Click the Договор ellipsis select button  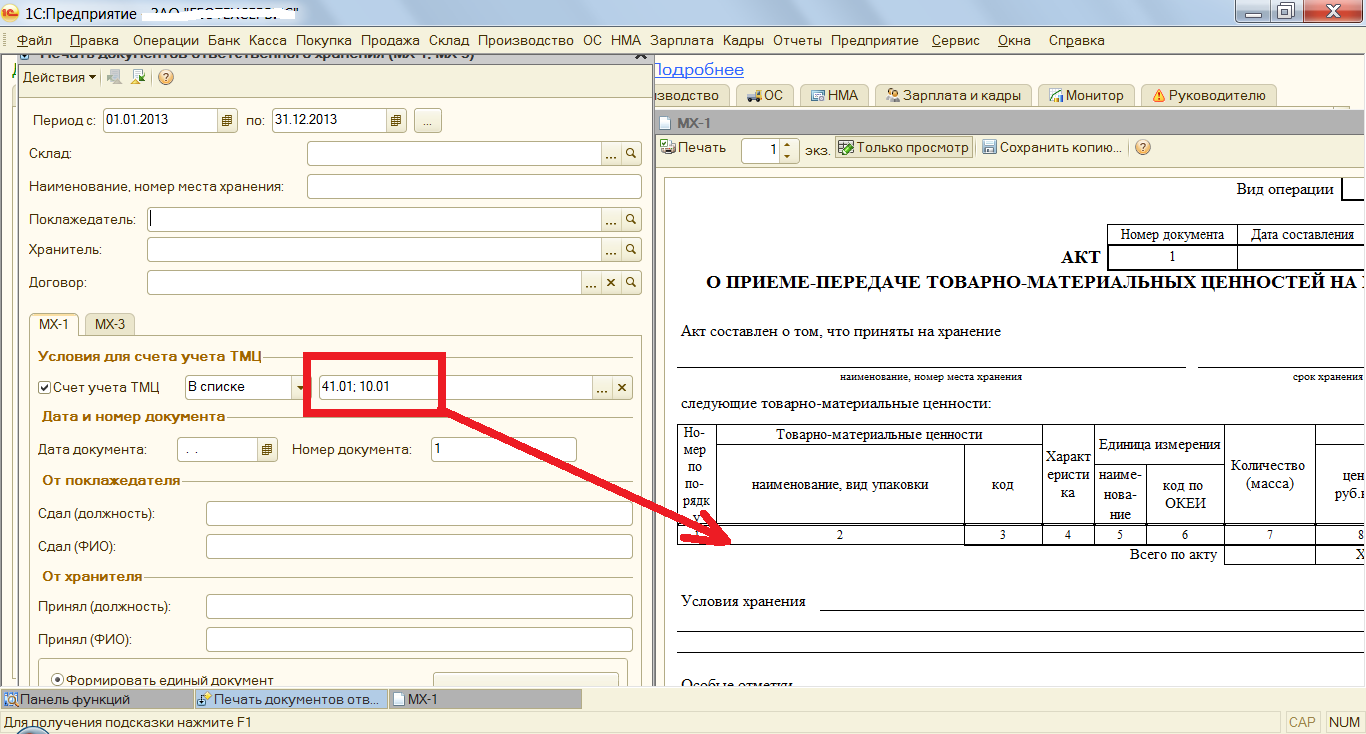592,283
